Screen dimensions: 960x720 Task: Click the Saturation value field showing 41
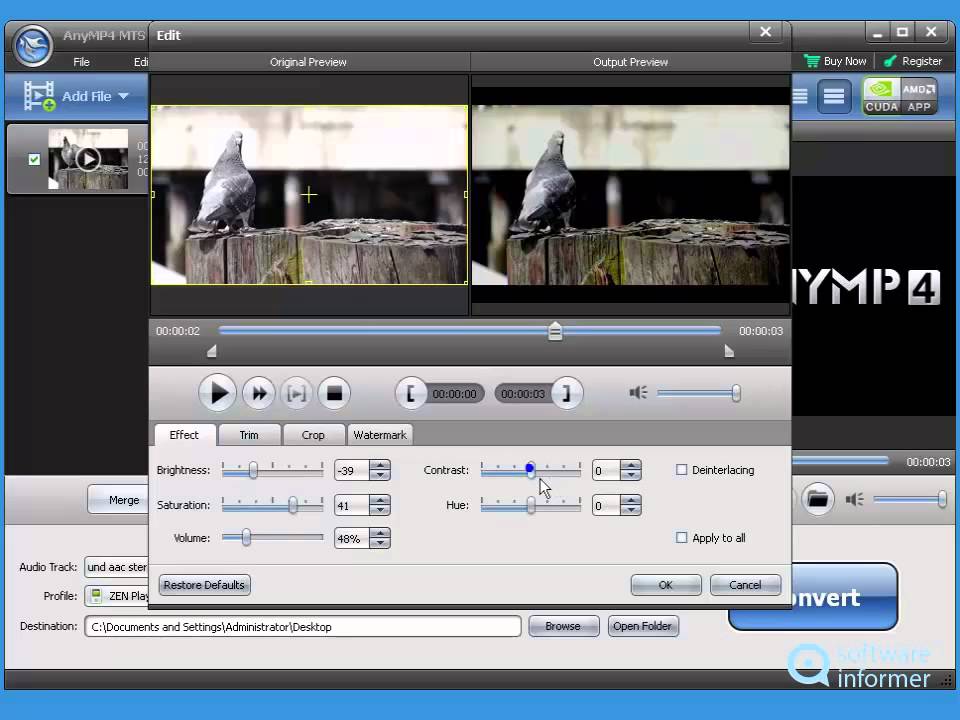pos(352,506)
